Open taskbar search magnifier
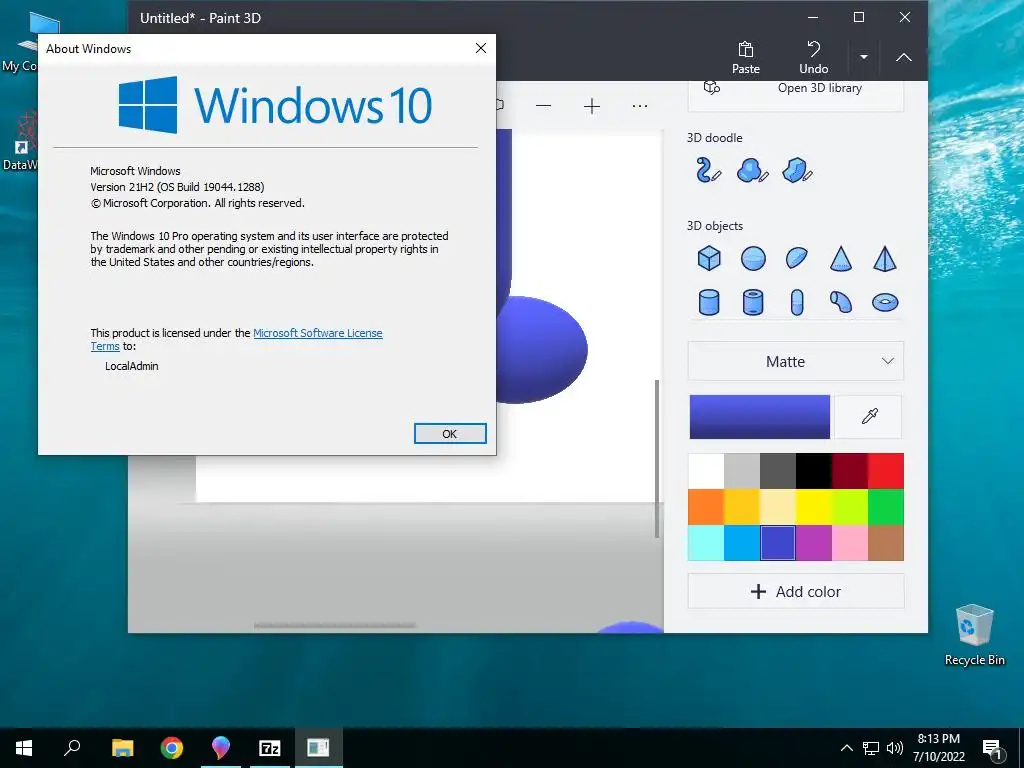Image resolution: width=1024 pixels, height=768 pixels. click(72, 748)
